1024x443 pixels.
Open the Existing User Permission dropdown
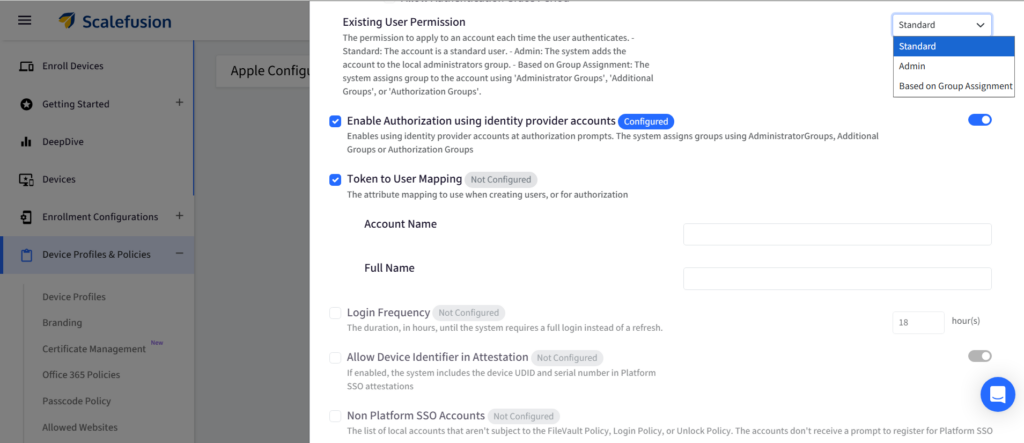point(941,25)
